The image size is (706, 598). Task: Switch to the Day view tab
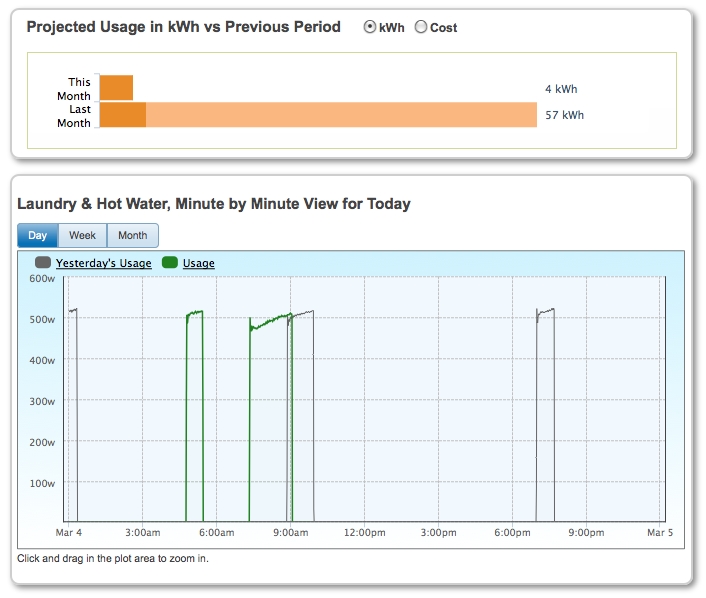pos(37,236)
